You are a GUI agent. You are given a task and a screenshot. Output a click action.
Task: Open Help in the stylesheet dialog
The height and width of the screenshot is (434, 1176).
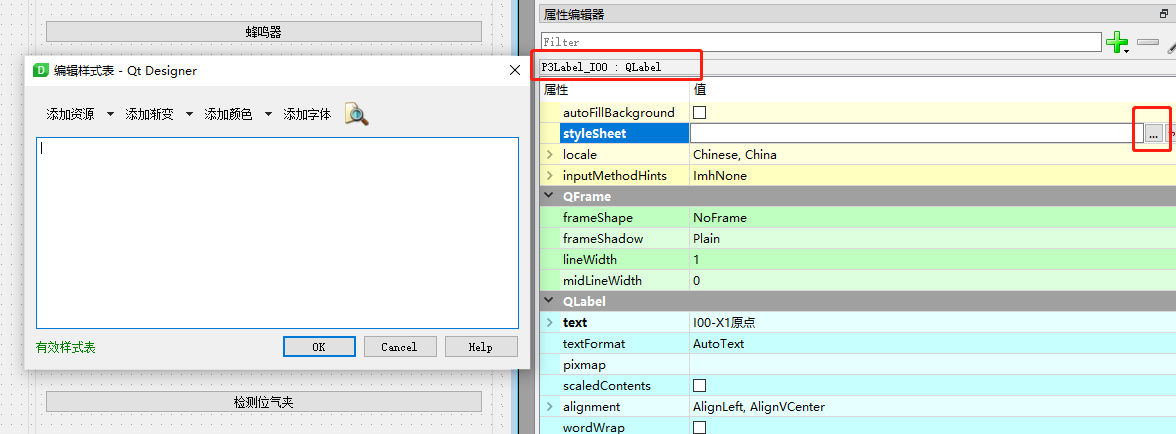click(x=481, y=346)
